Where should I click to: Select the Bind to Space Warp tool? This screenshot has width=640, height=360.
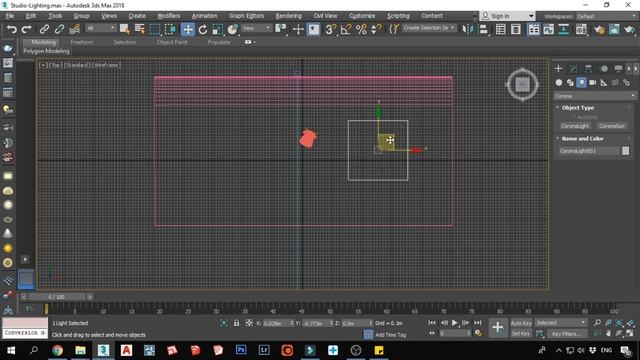click(75, 29)
